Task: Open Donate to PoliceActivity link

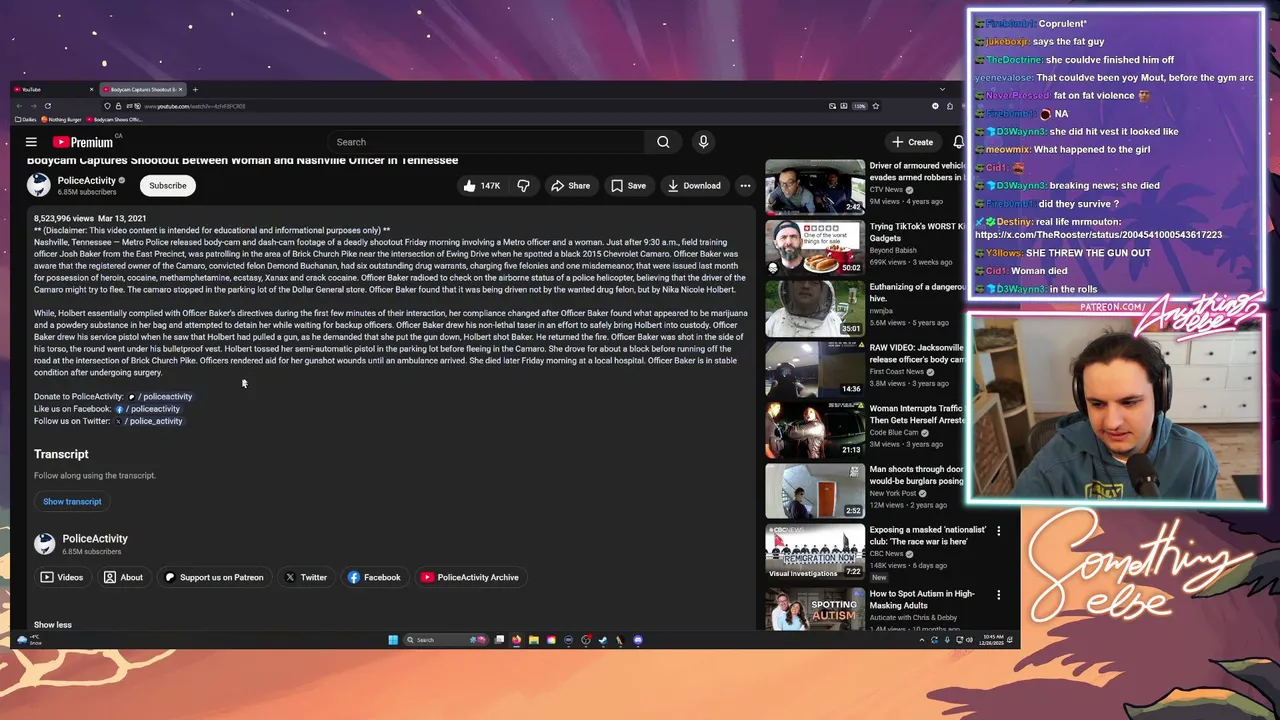Action: point(160,397)
